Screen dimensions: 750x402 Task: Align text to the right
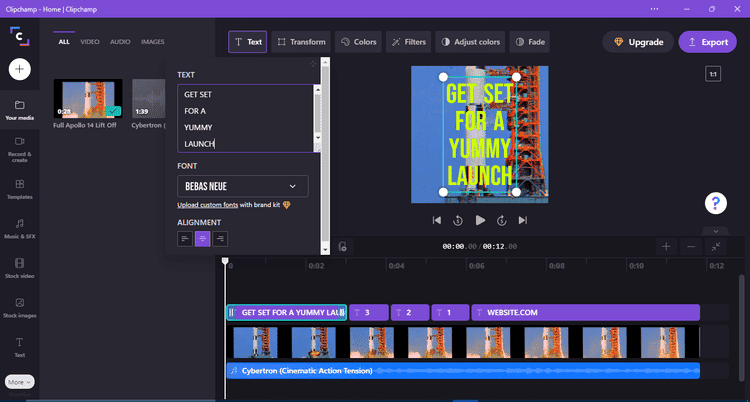pos(219,238)
